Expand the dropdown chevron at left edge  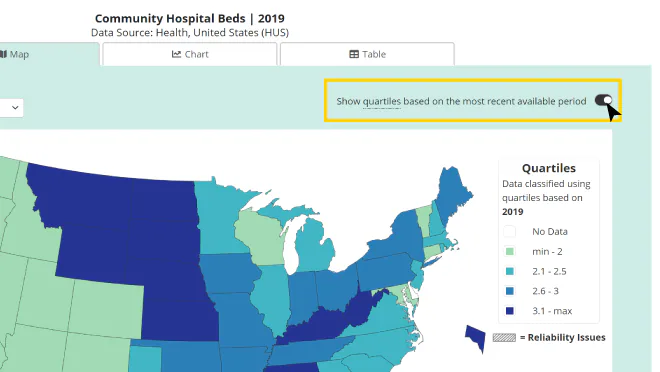pos(15,108)
